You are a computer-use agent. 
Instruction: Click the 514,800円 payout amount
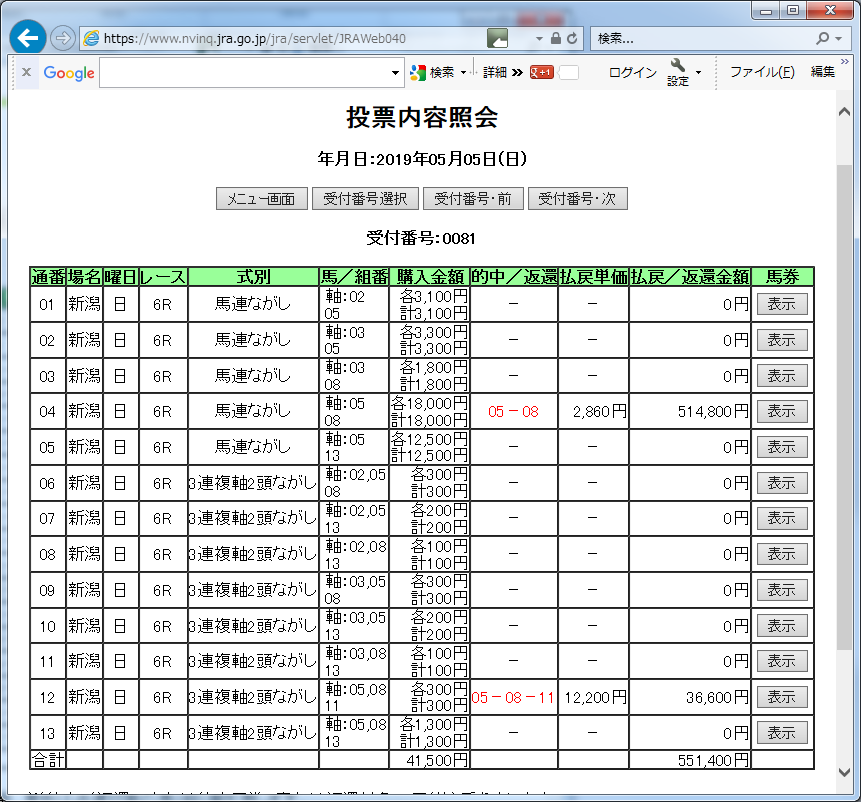coord(713,412)
